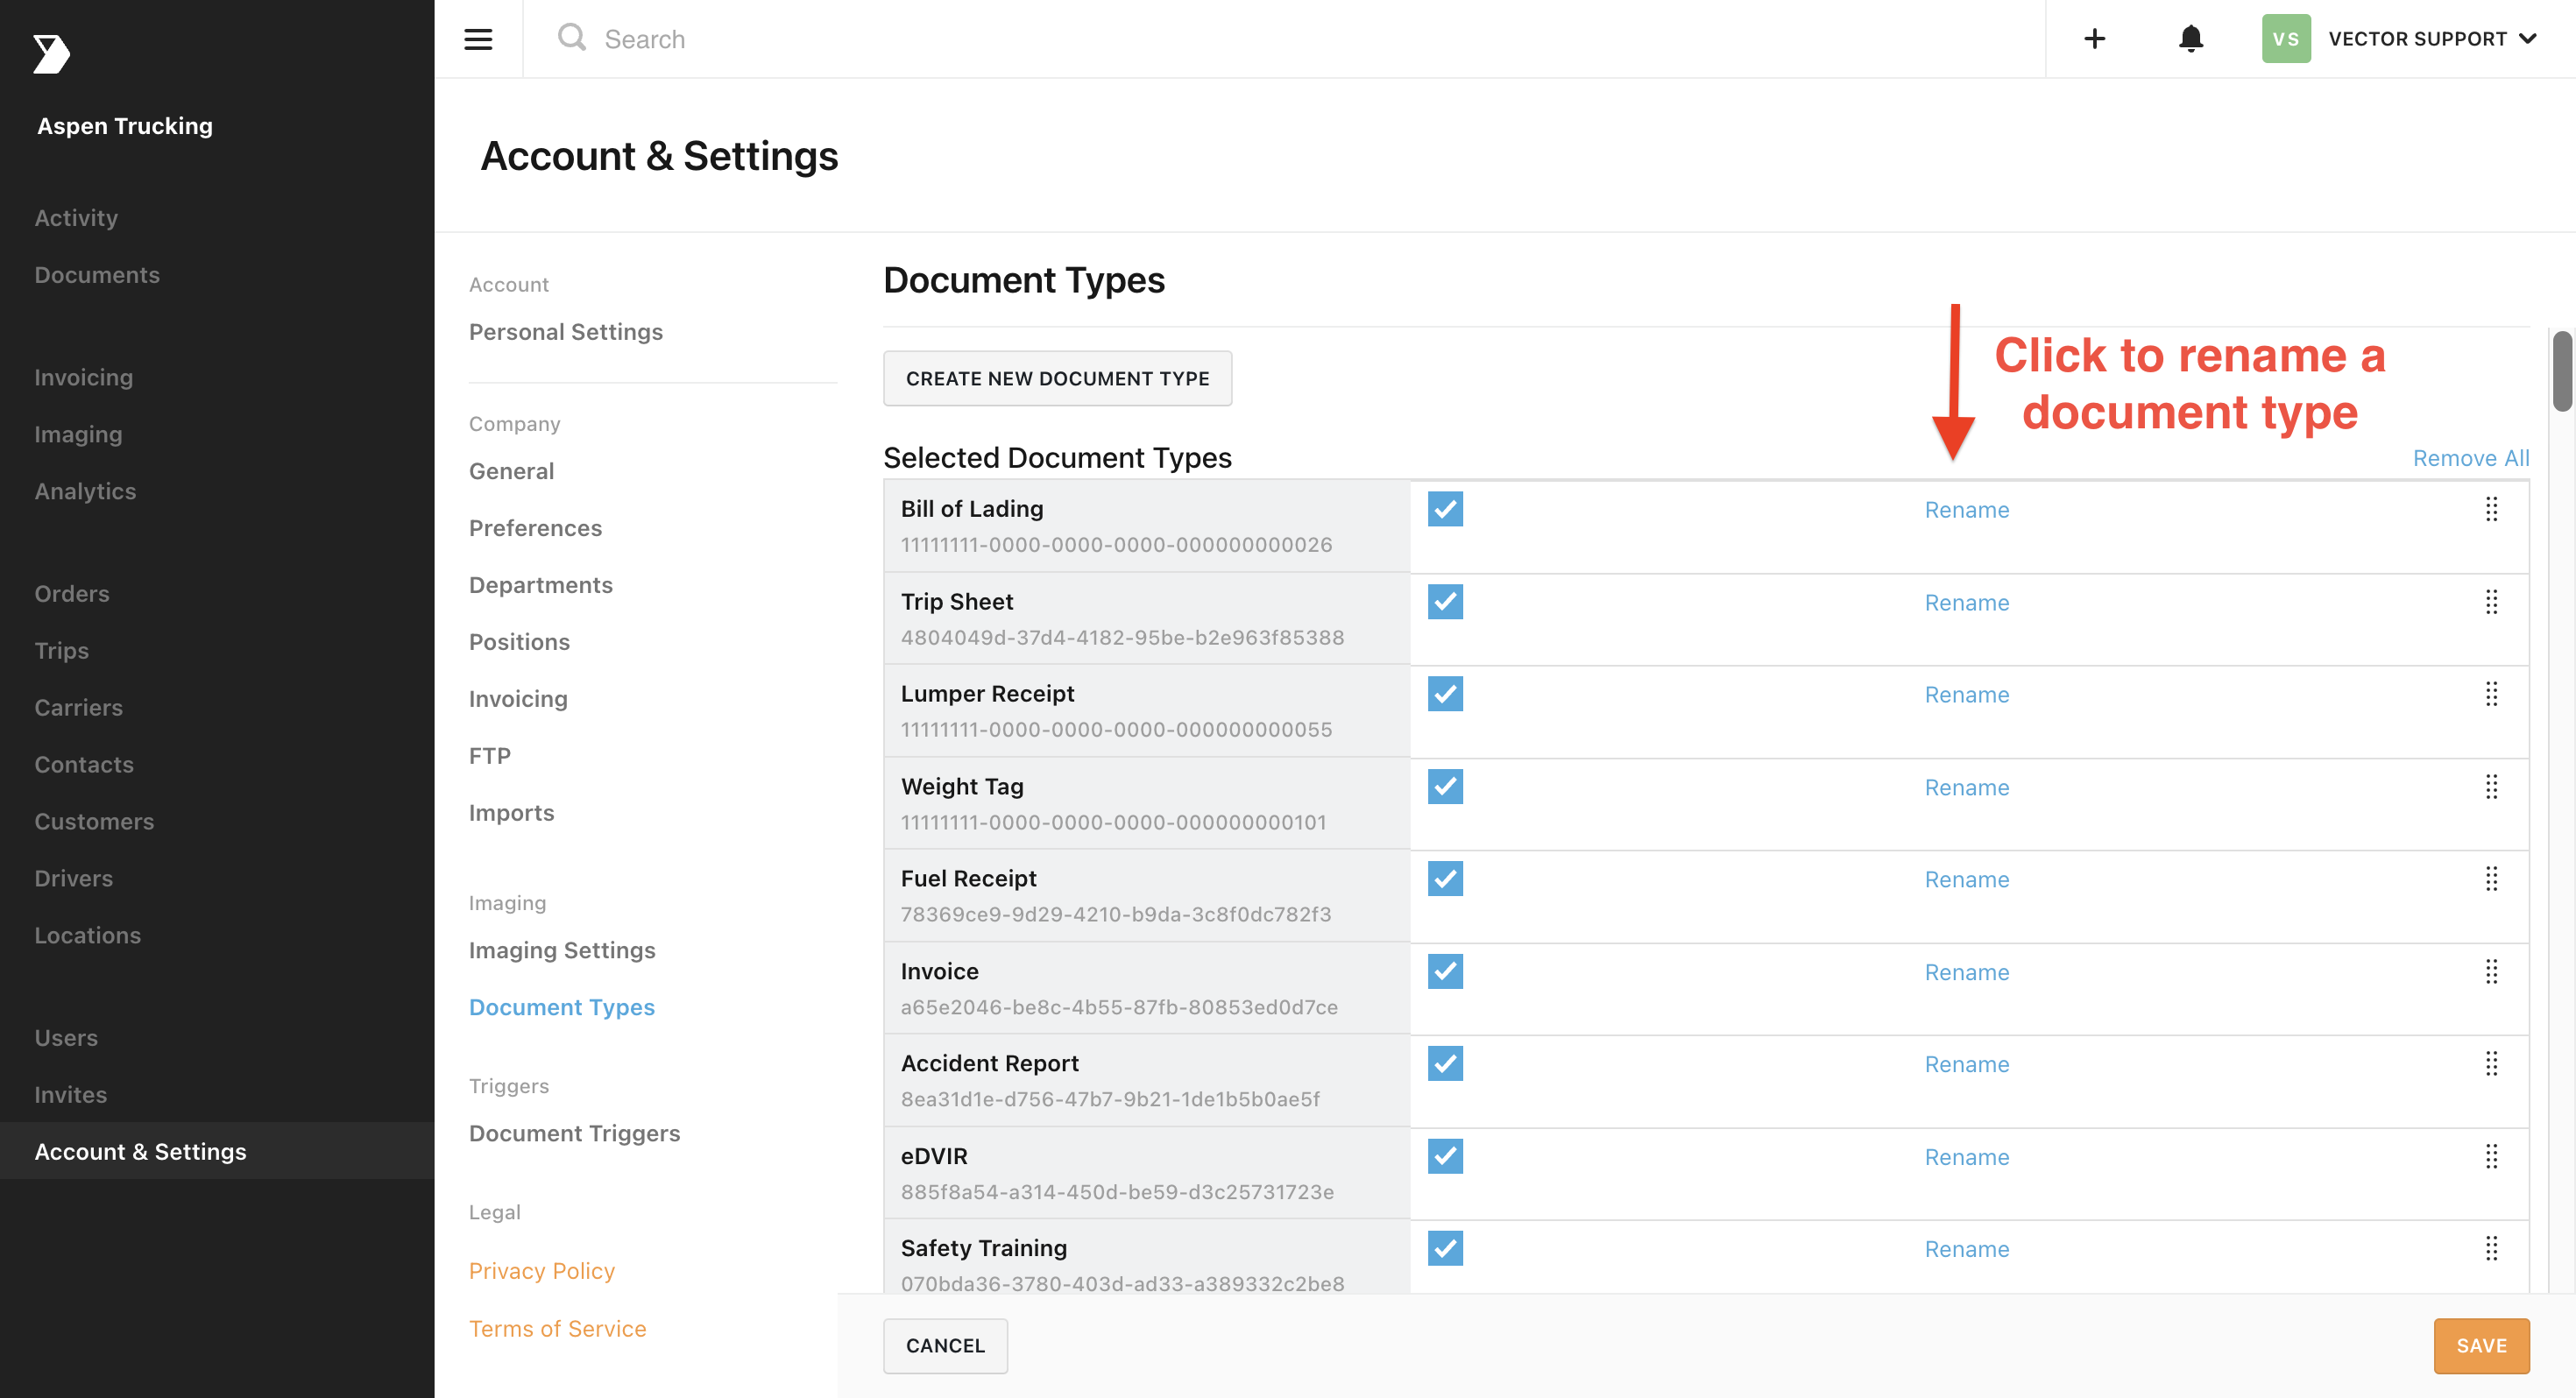
Task: Uncheck Fuel Receipt checkbox
Action: 1445,879
